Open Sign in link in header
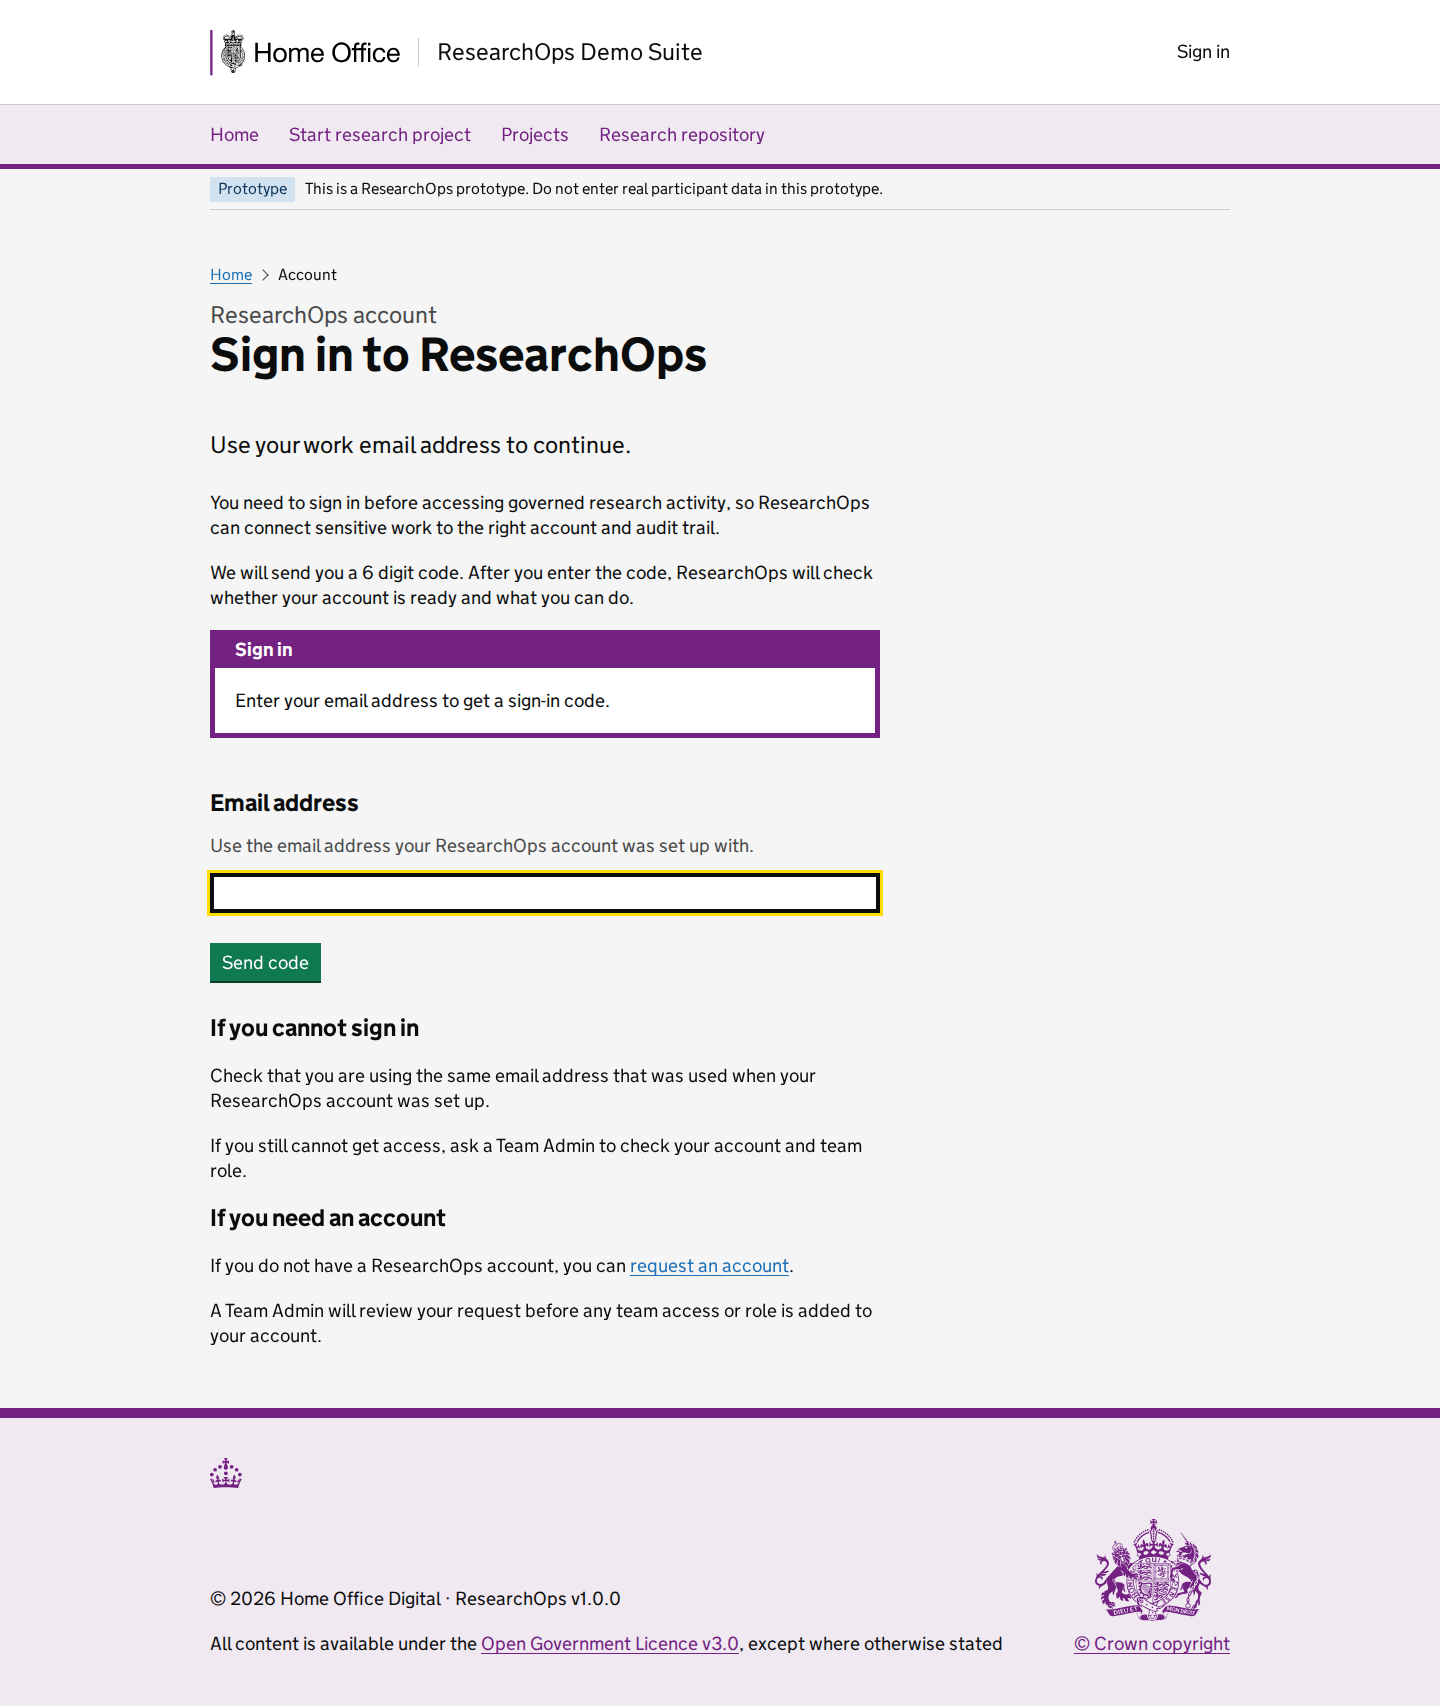 [1203, 52]
